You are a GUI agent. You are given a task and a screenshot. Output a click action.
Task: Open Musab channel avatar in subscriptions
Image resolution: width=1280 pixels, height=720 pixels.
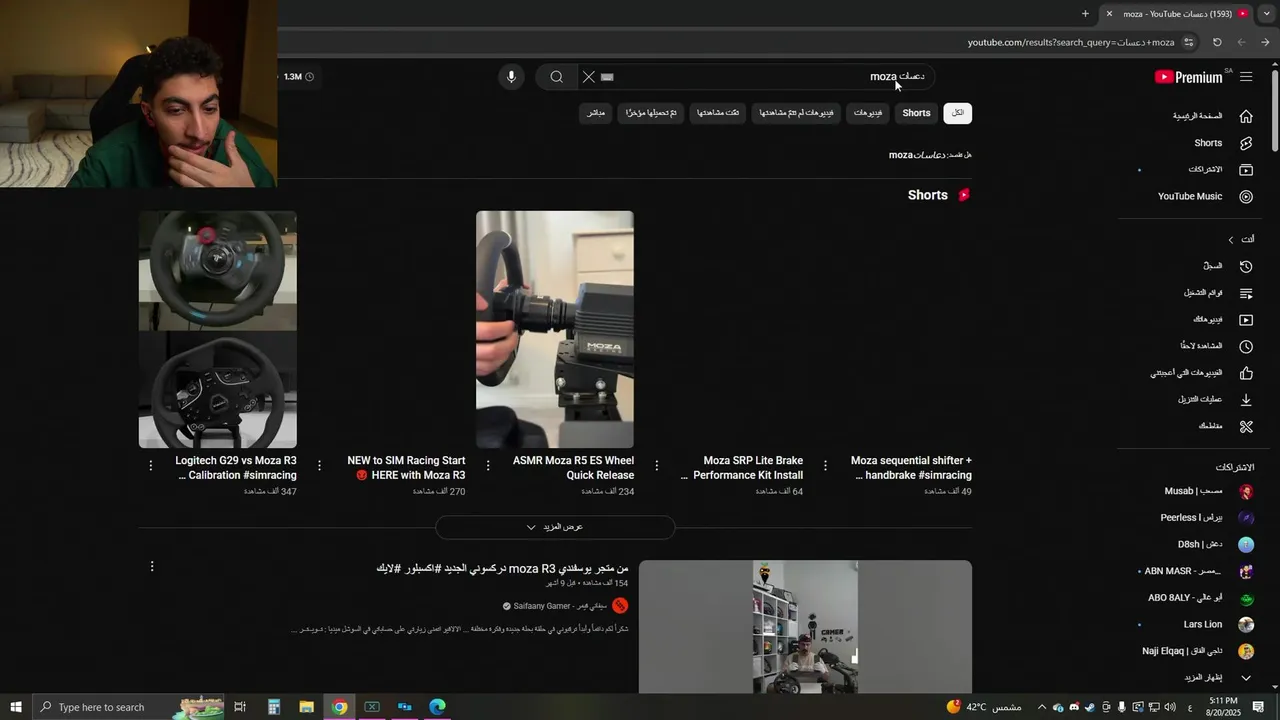coord(1246,492)
